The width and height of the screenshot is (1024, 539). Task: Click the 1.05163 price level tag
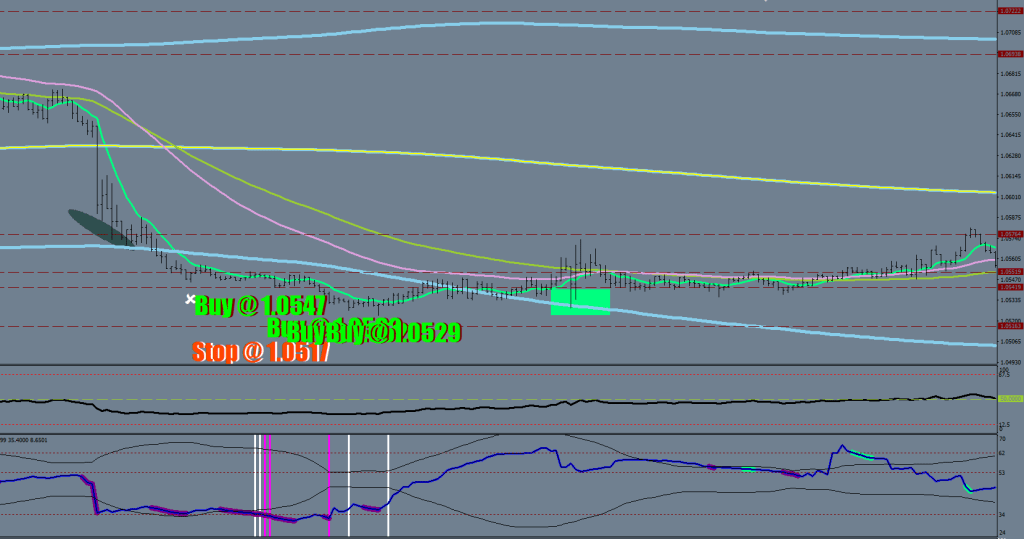coord(1011,325)
